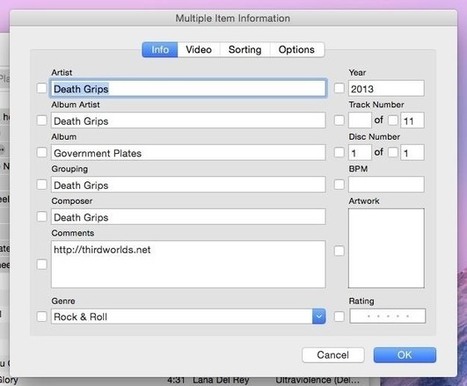467x386 pixels.
Task: Select the Options tab
Action: pyautogui.click(x=297, y=50)
